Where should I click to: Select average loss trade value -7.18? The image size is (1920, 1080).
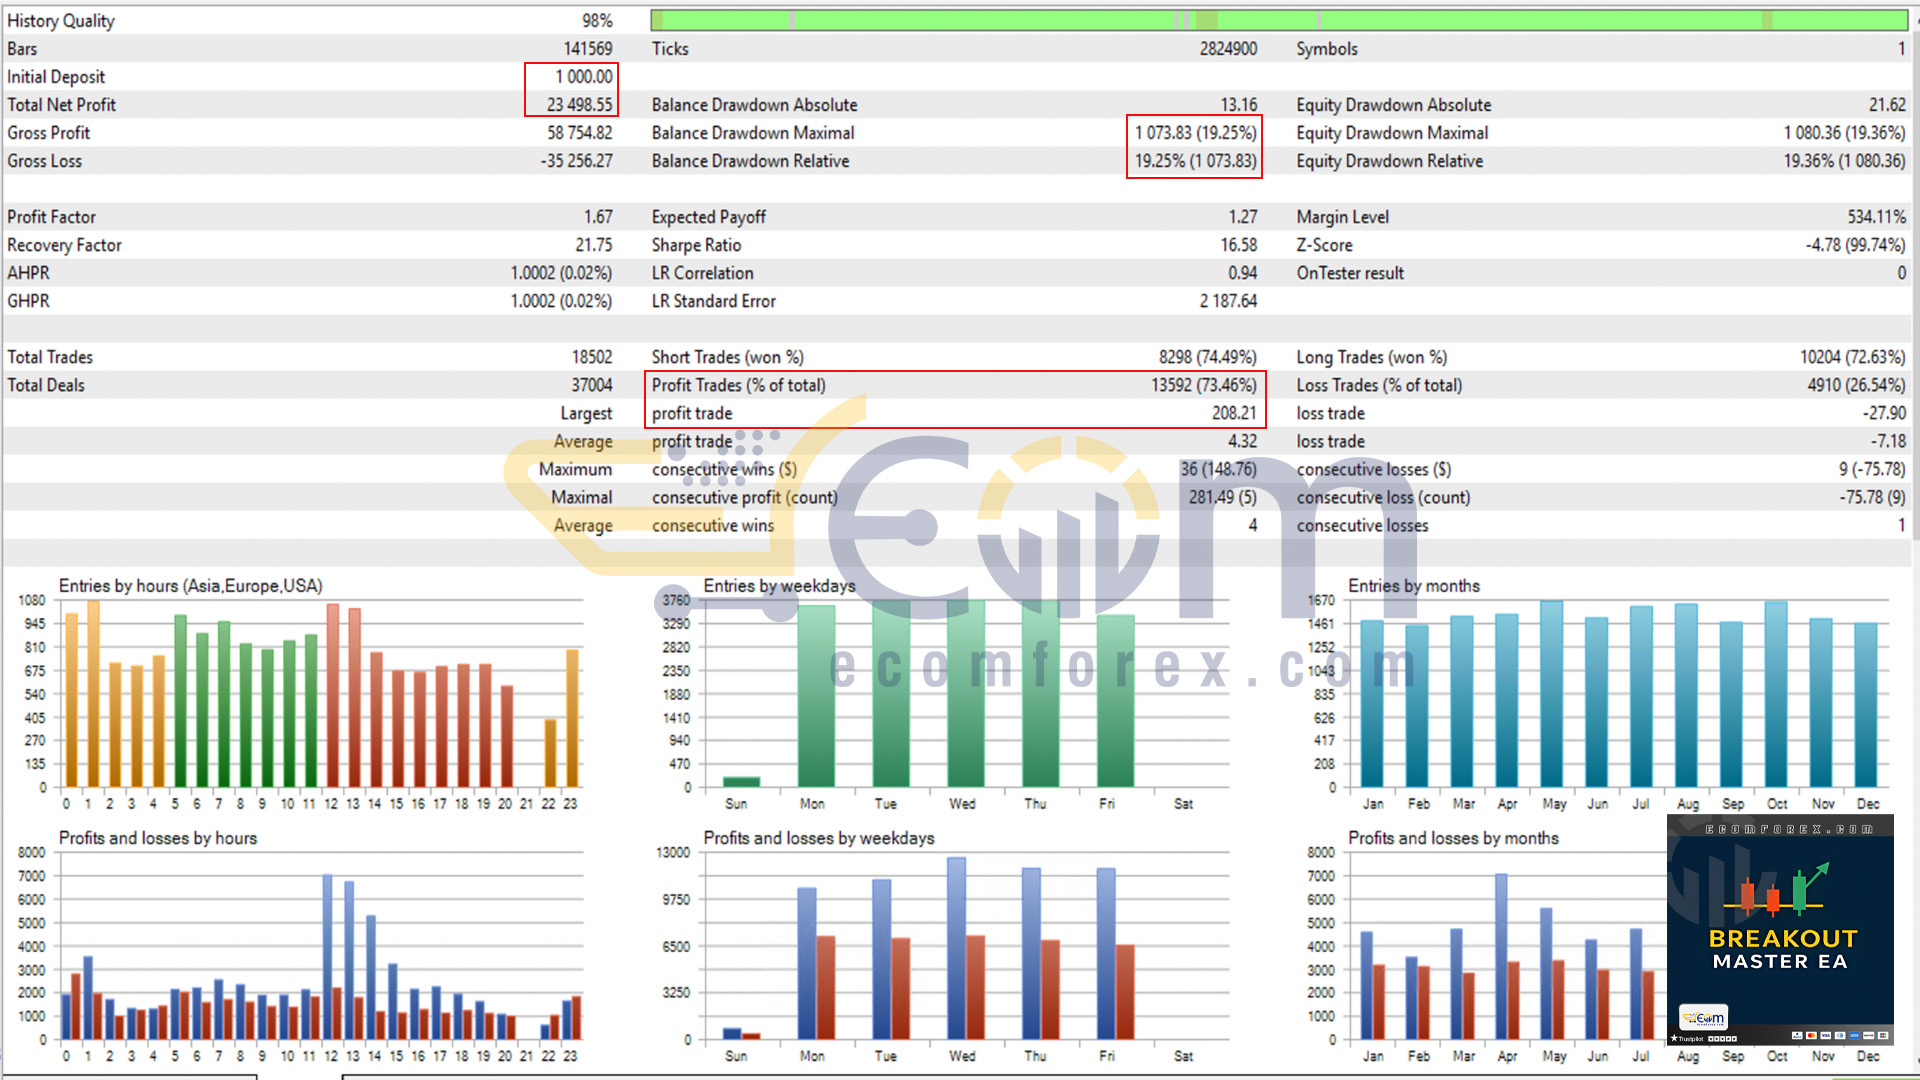point(1889,441)
